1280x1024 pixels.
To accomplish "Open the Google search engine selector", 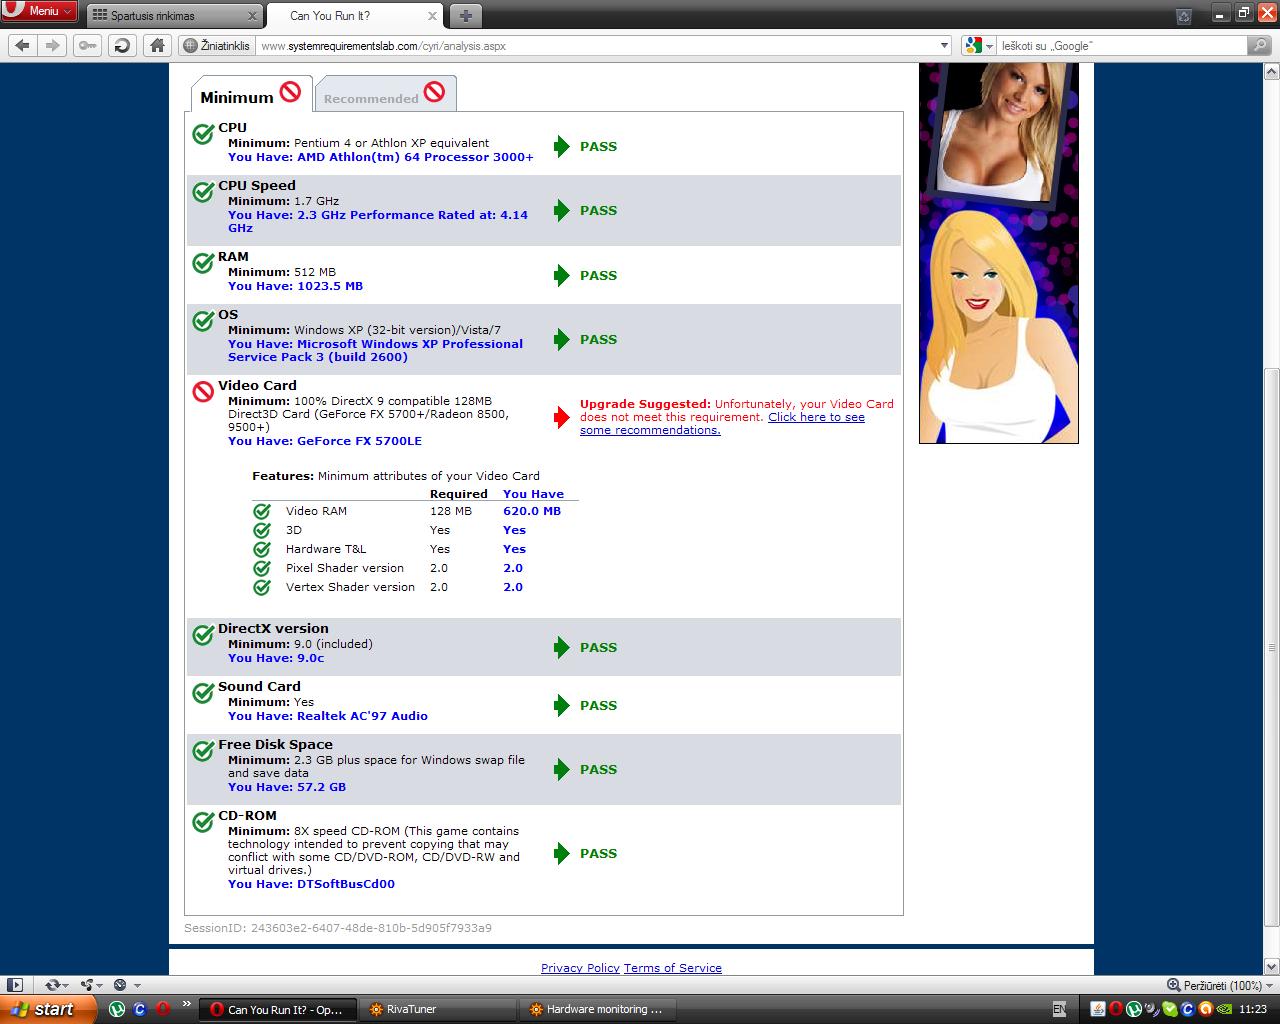I will click(979, 46).
